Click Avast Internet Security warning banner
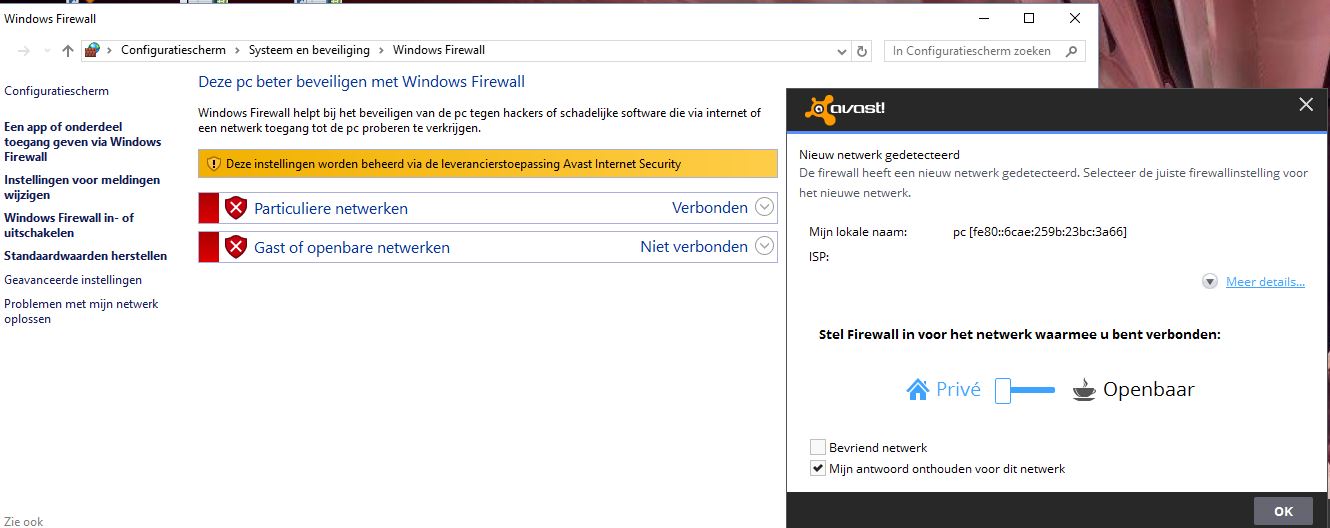Image resolution: width=1330 pixels, height=528 pixels. [488, 164]
